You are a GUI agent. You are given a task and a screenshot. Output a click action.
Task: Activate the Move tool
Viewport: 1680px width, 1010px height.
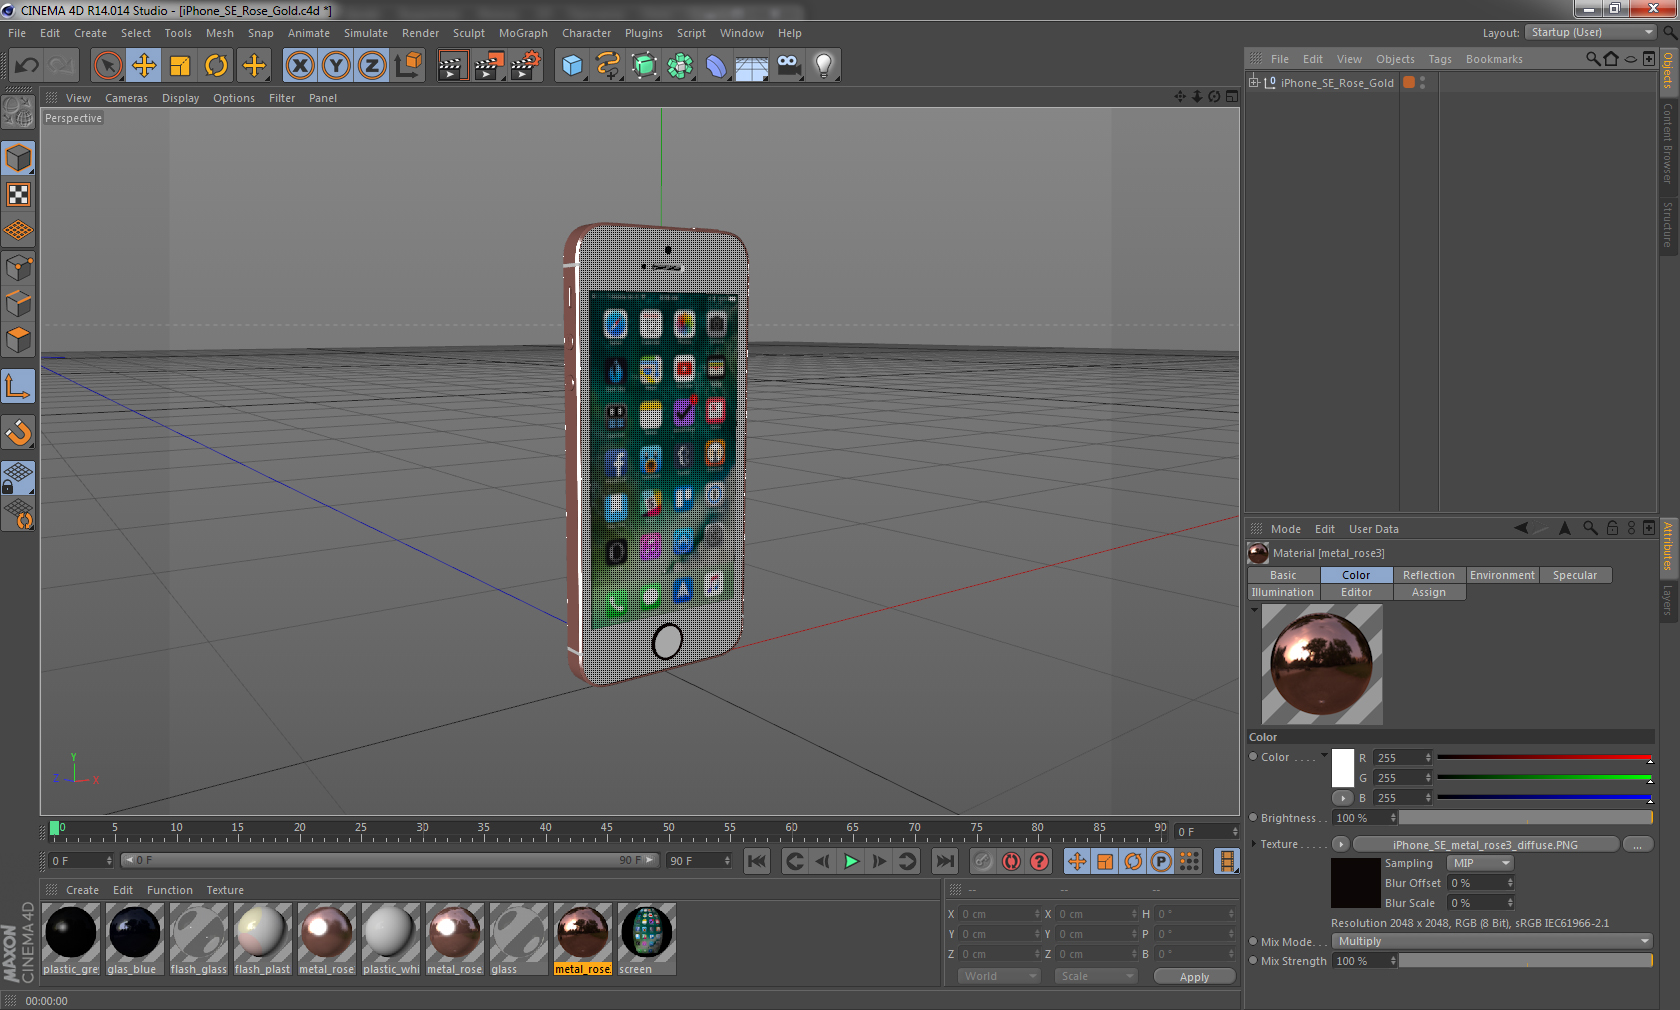(144, 66)
